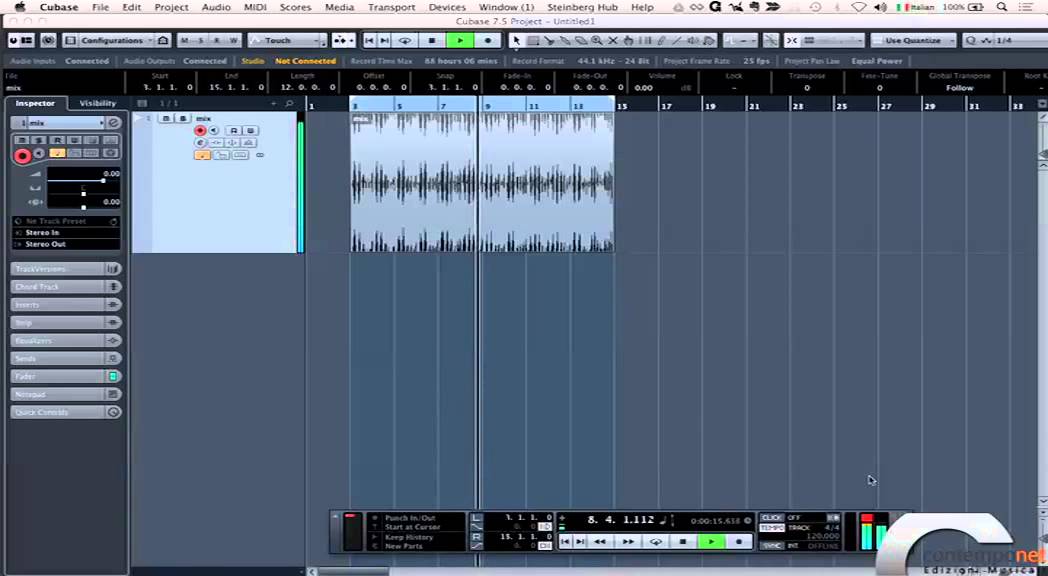This screenshot has width=1048, height=576.
Task: Click the toolbar cycle loop button
Action: click(405, 41)
